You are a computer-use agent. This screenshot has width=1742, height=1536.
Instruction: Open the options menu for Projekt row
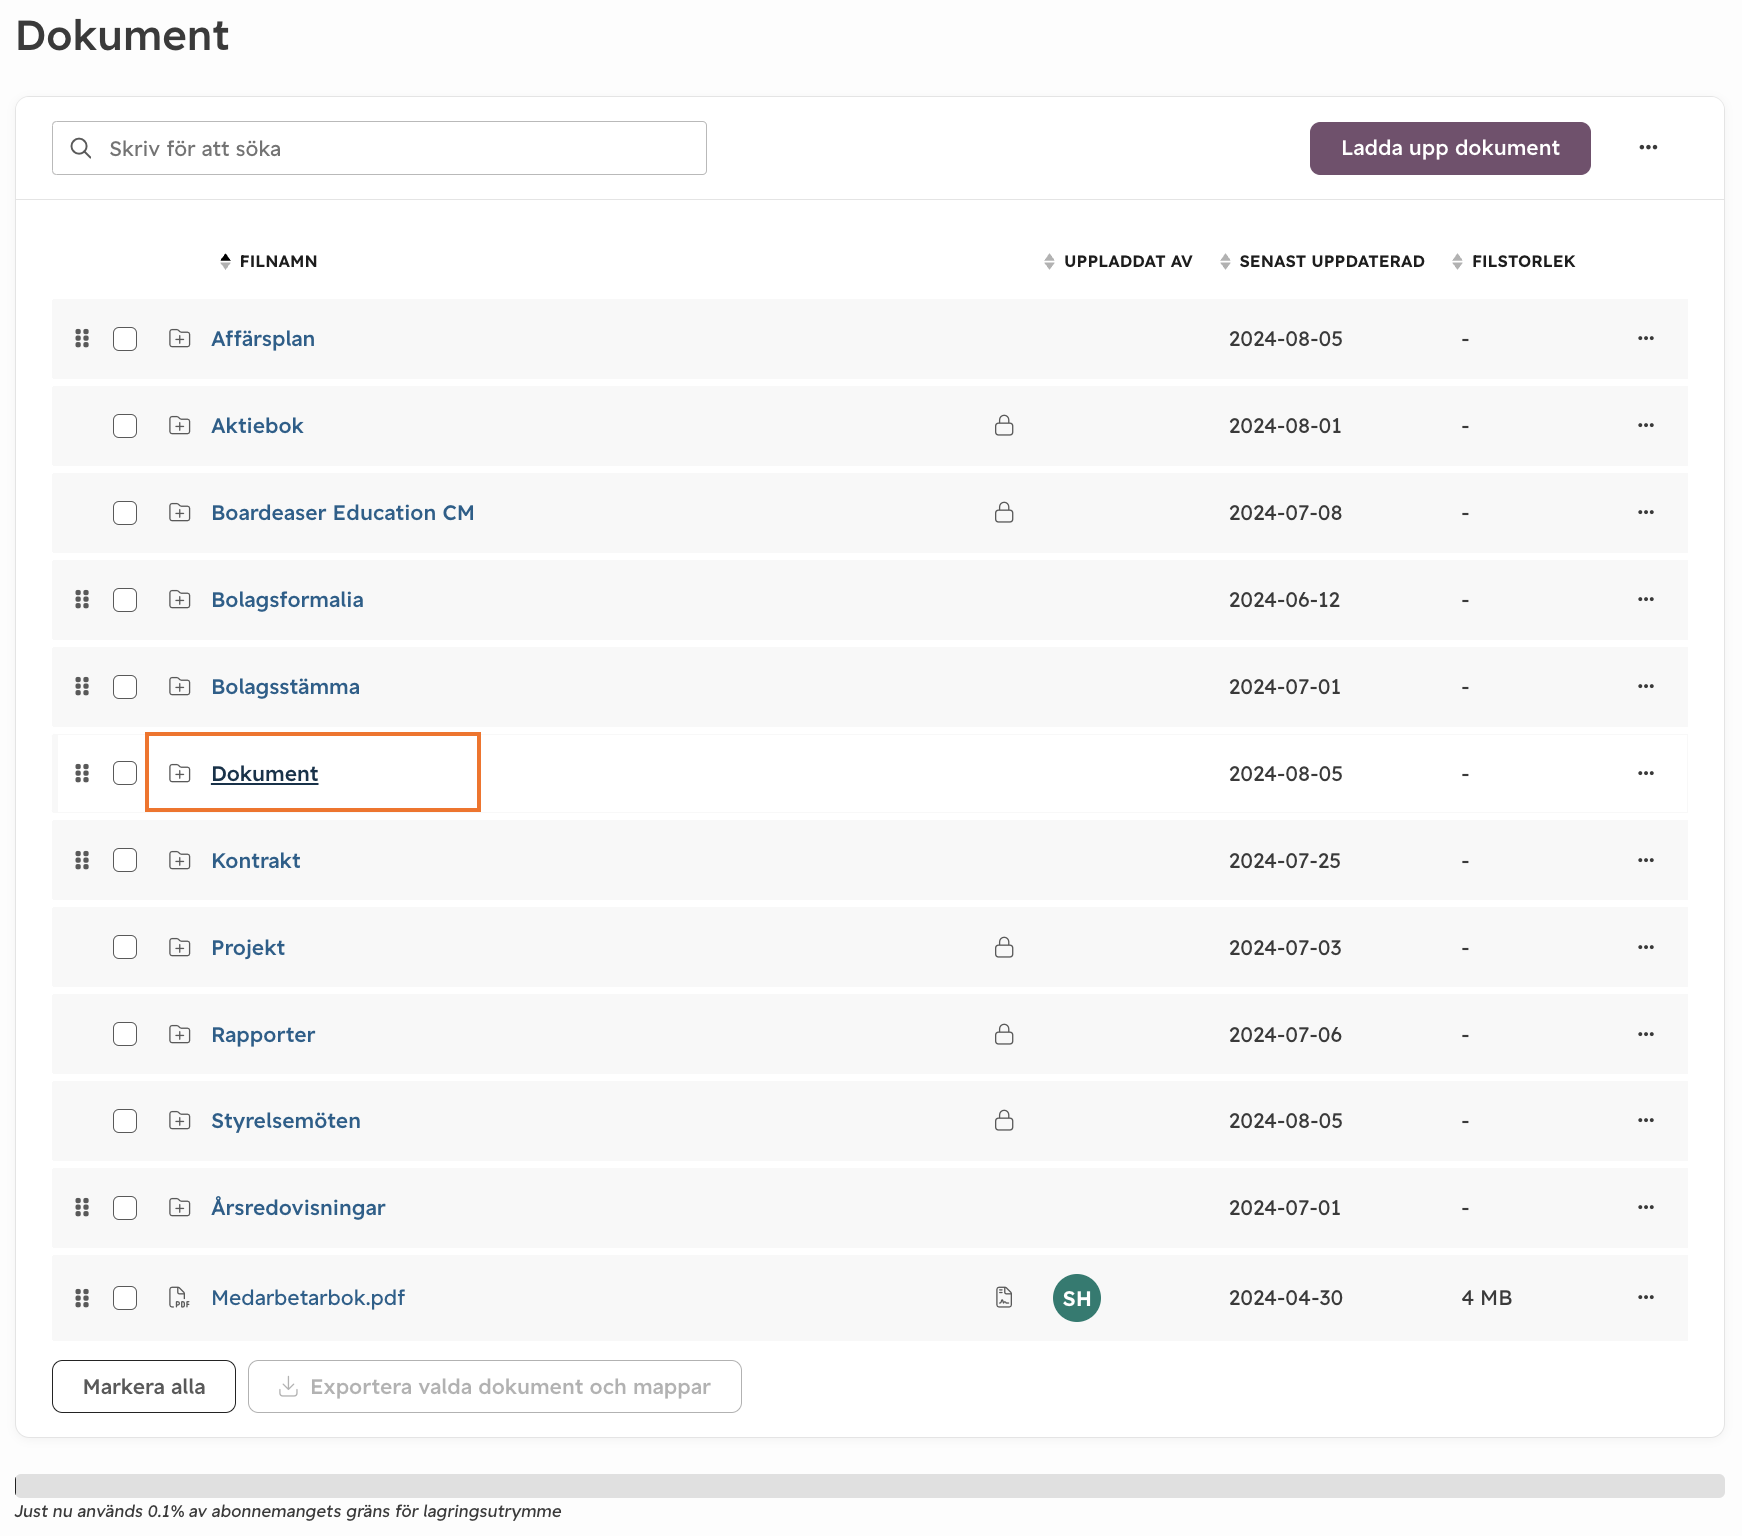coord(1646,948)
